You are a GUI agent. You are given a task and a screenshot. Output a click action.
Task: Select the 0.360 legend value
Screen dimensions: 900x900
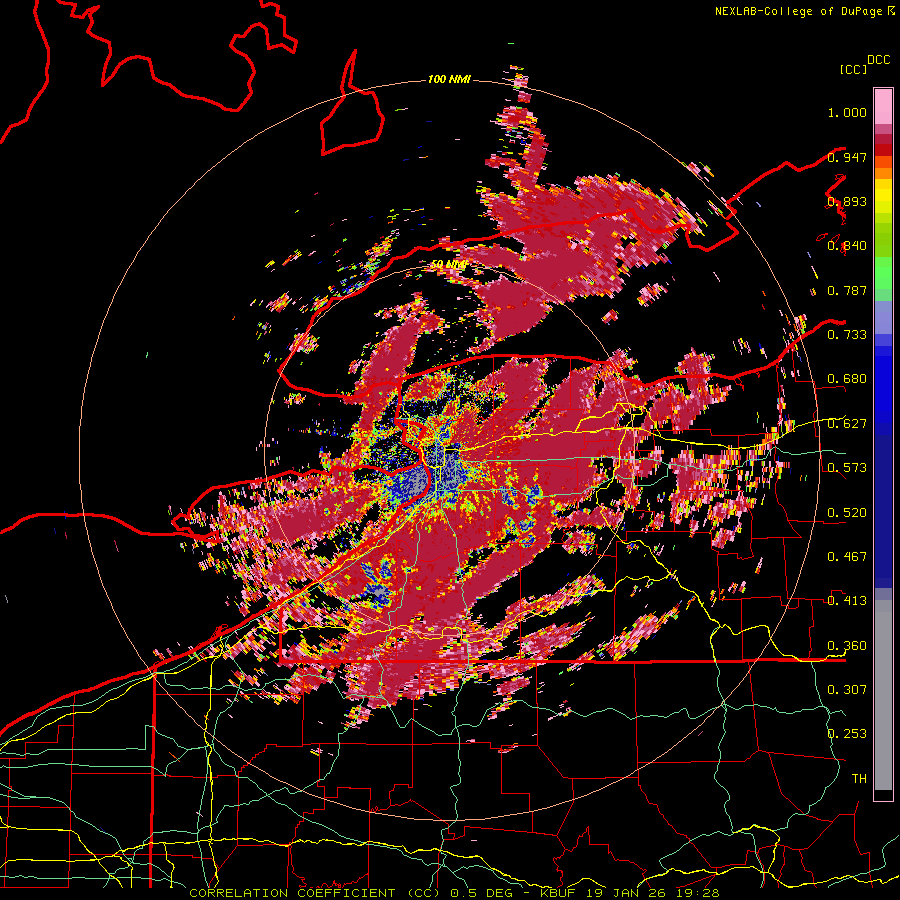[x=847, y=646]
